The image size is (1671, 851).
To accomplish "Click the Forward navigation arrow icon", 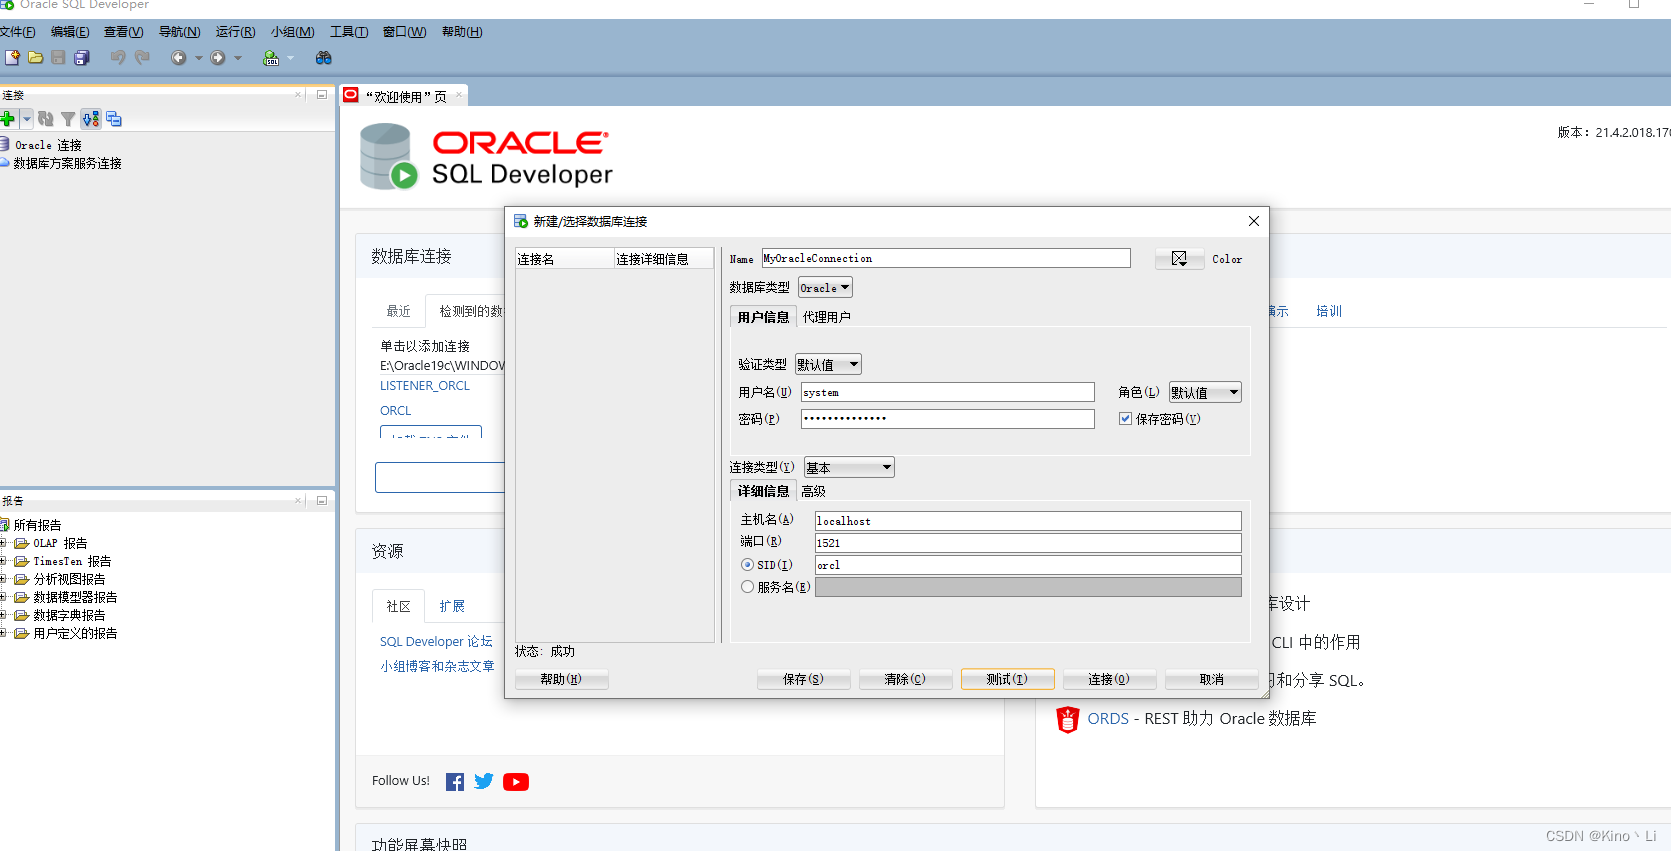I will coord(218,58).
